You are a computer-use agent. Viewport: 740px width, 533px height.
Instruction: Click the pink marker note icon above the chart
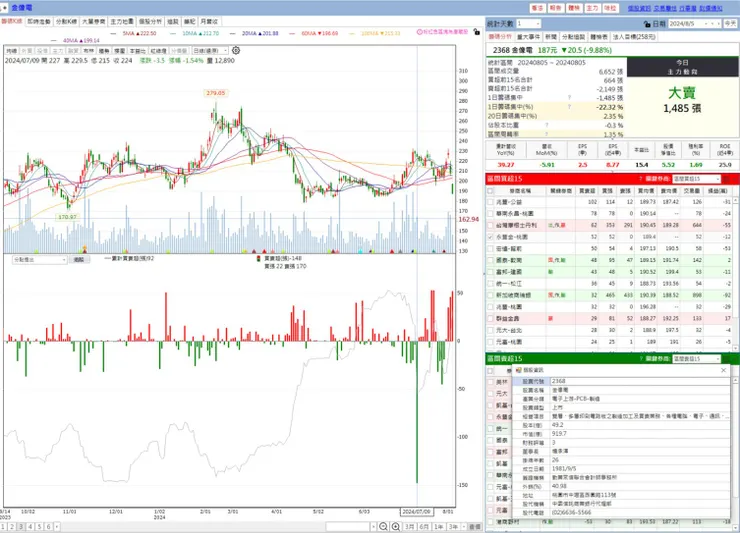point(420,32)
